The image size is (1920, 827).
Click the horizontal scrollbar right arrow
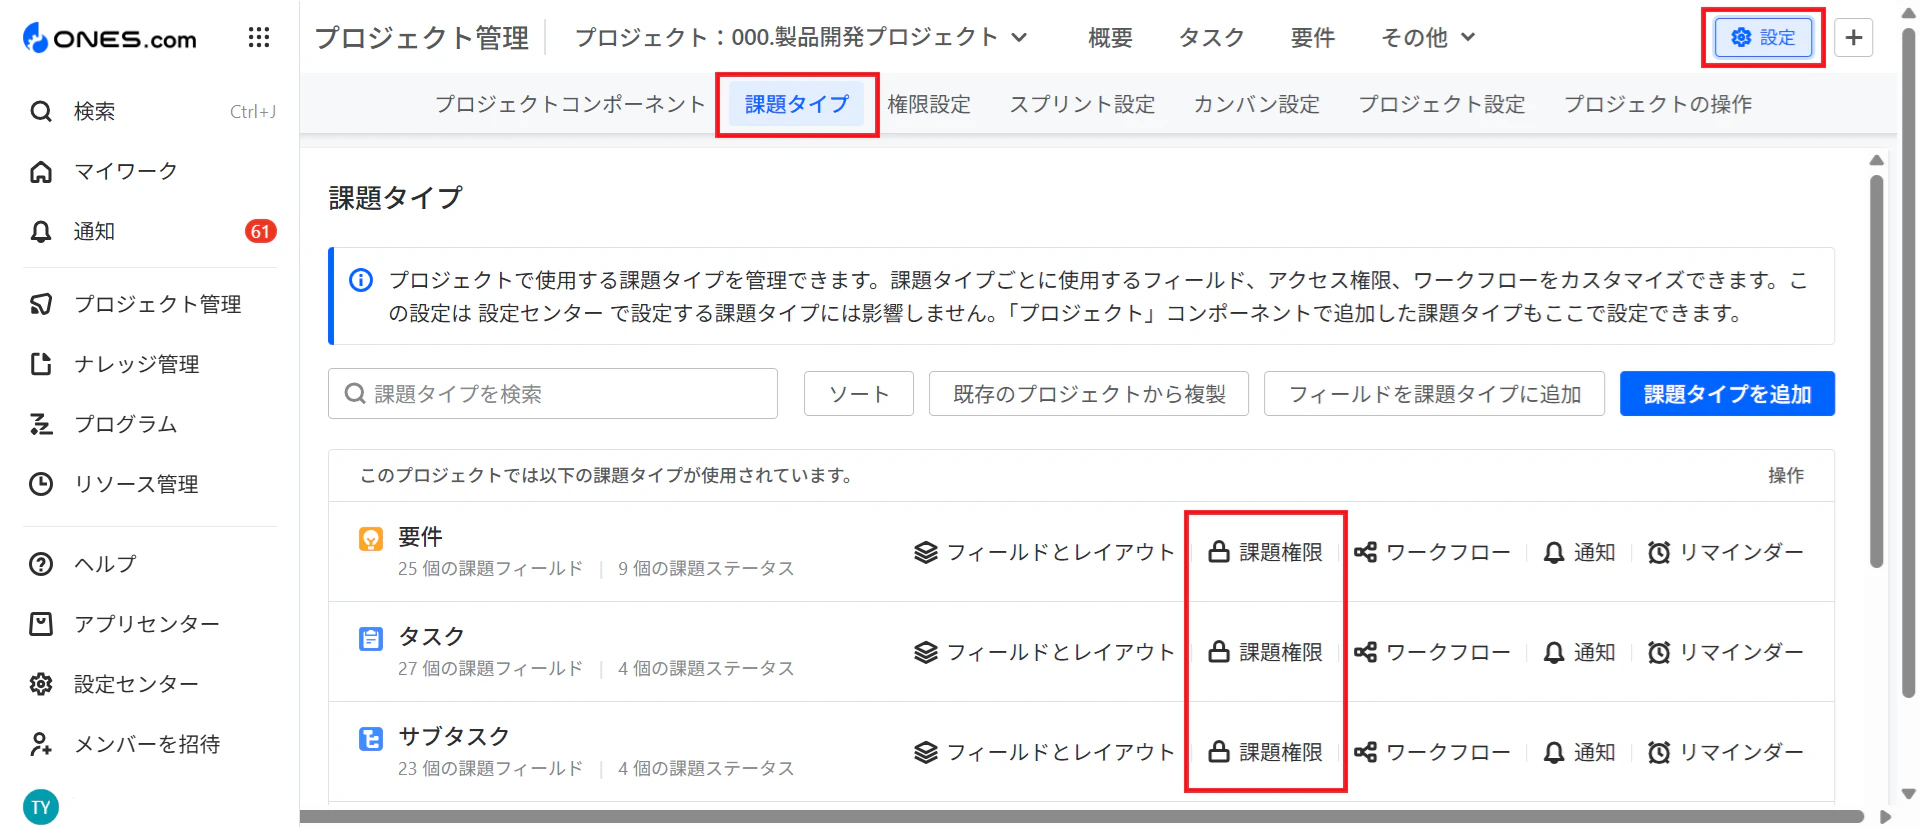click(x=1886, y=817)
